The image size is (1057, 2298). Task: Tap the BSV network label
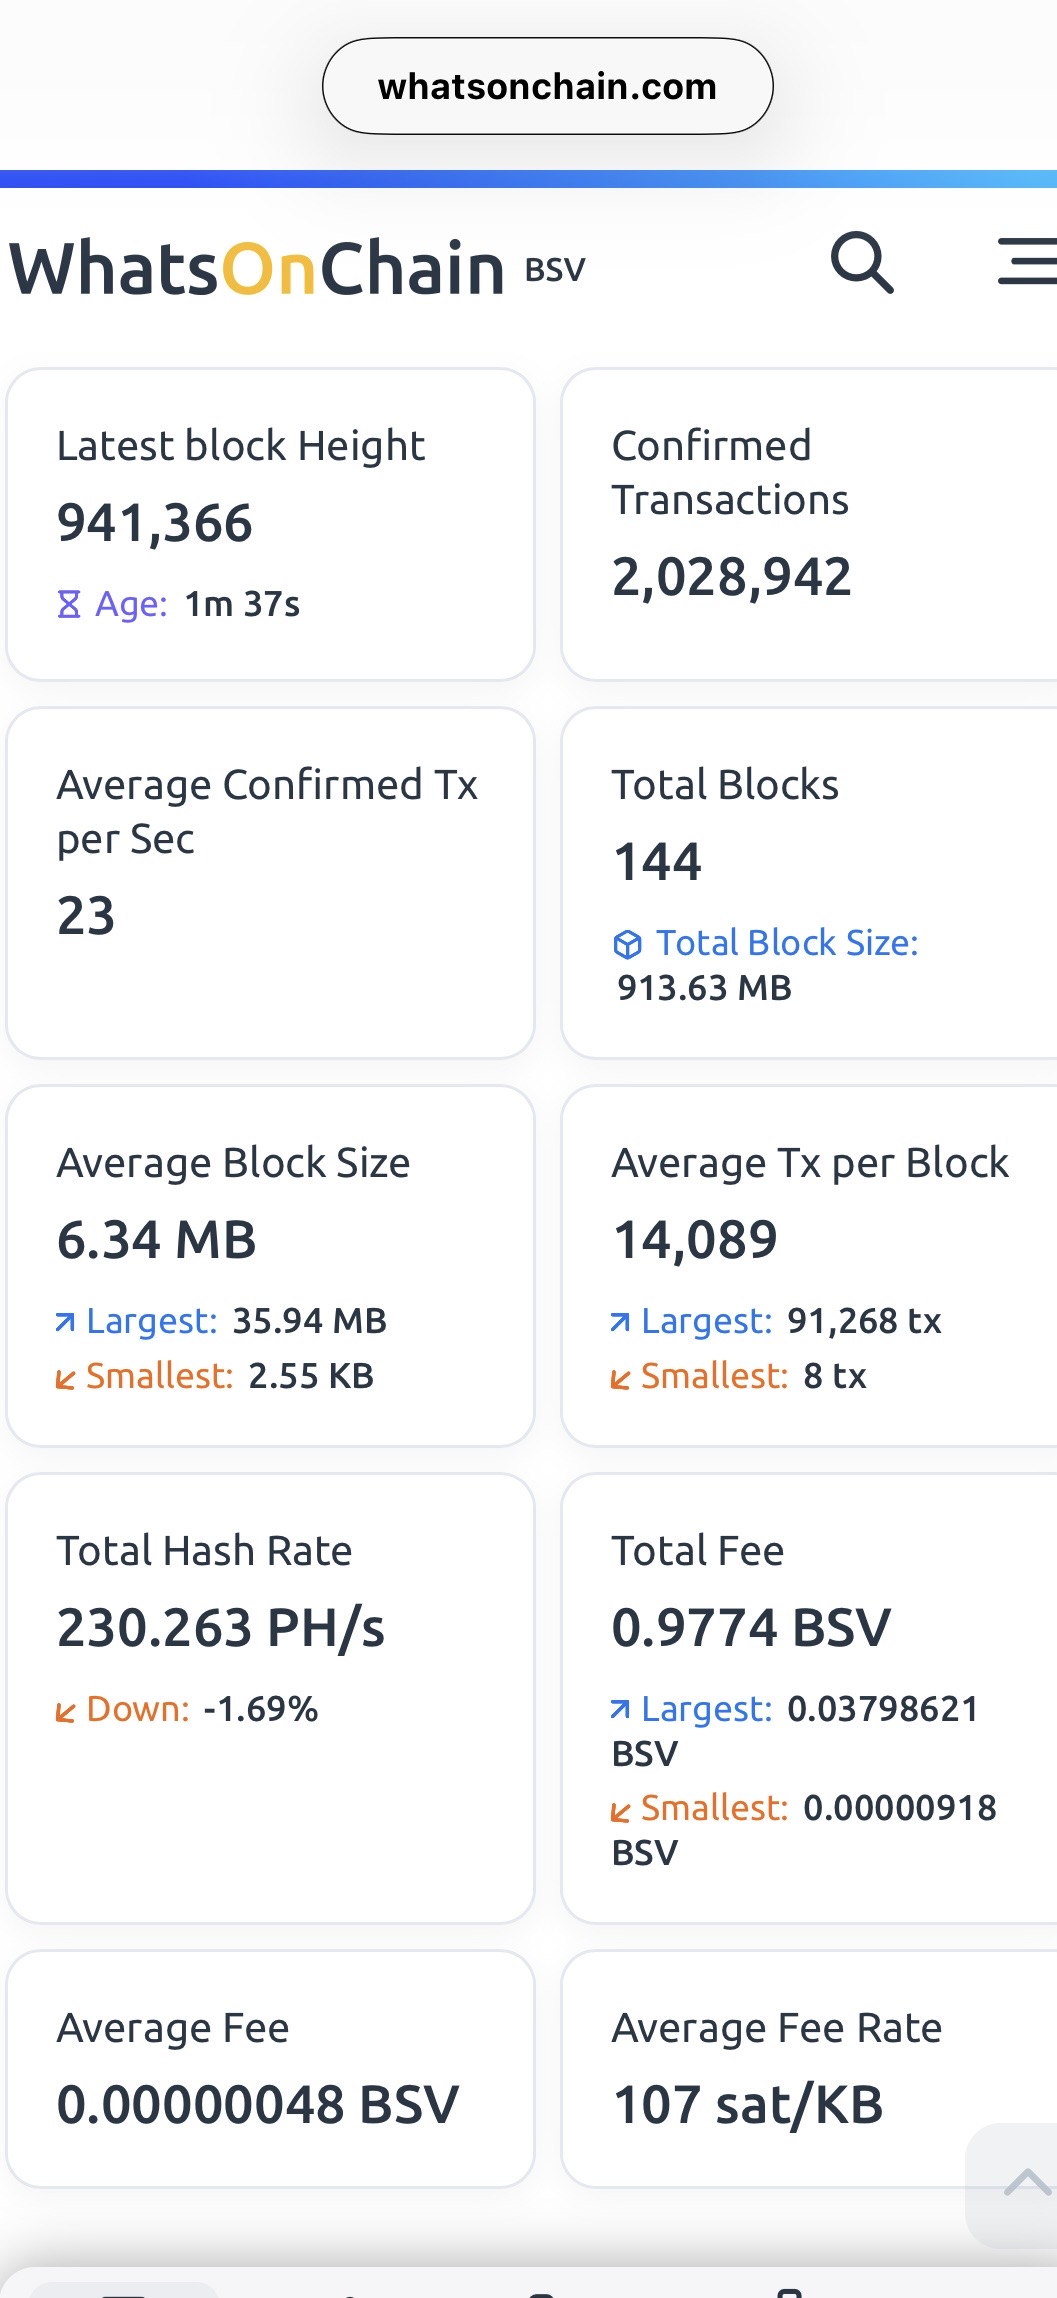pyautogui.click(x=555, y=270)
